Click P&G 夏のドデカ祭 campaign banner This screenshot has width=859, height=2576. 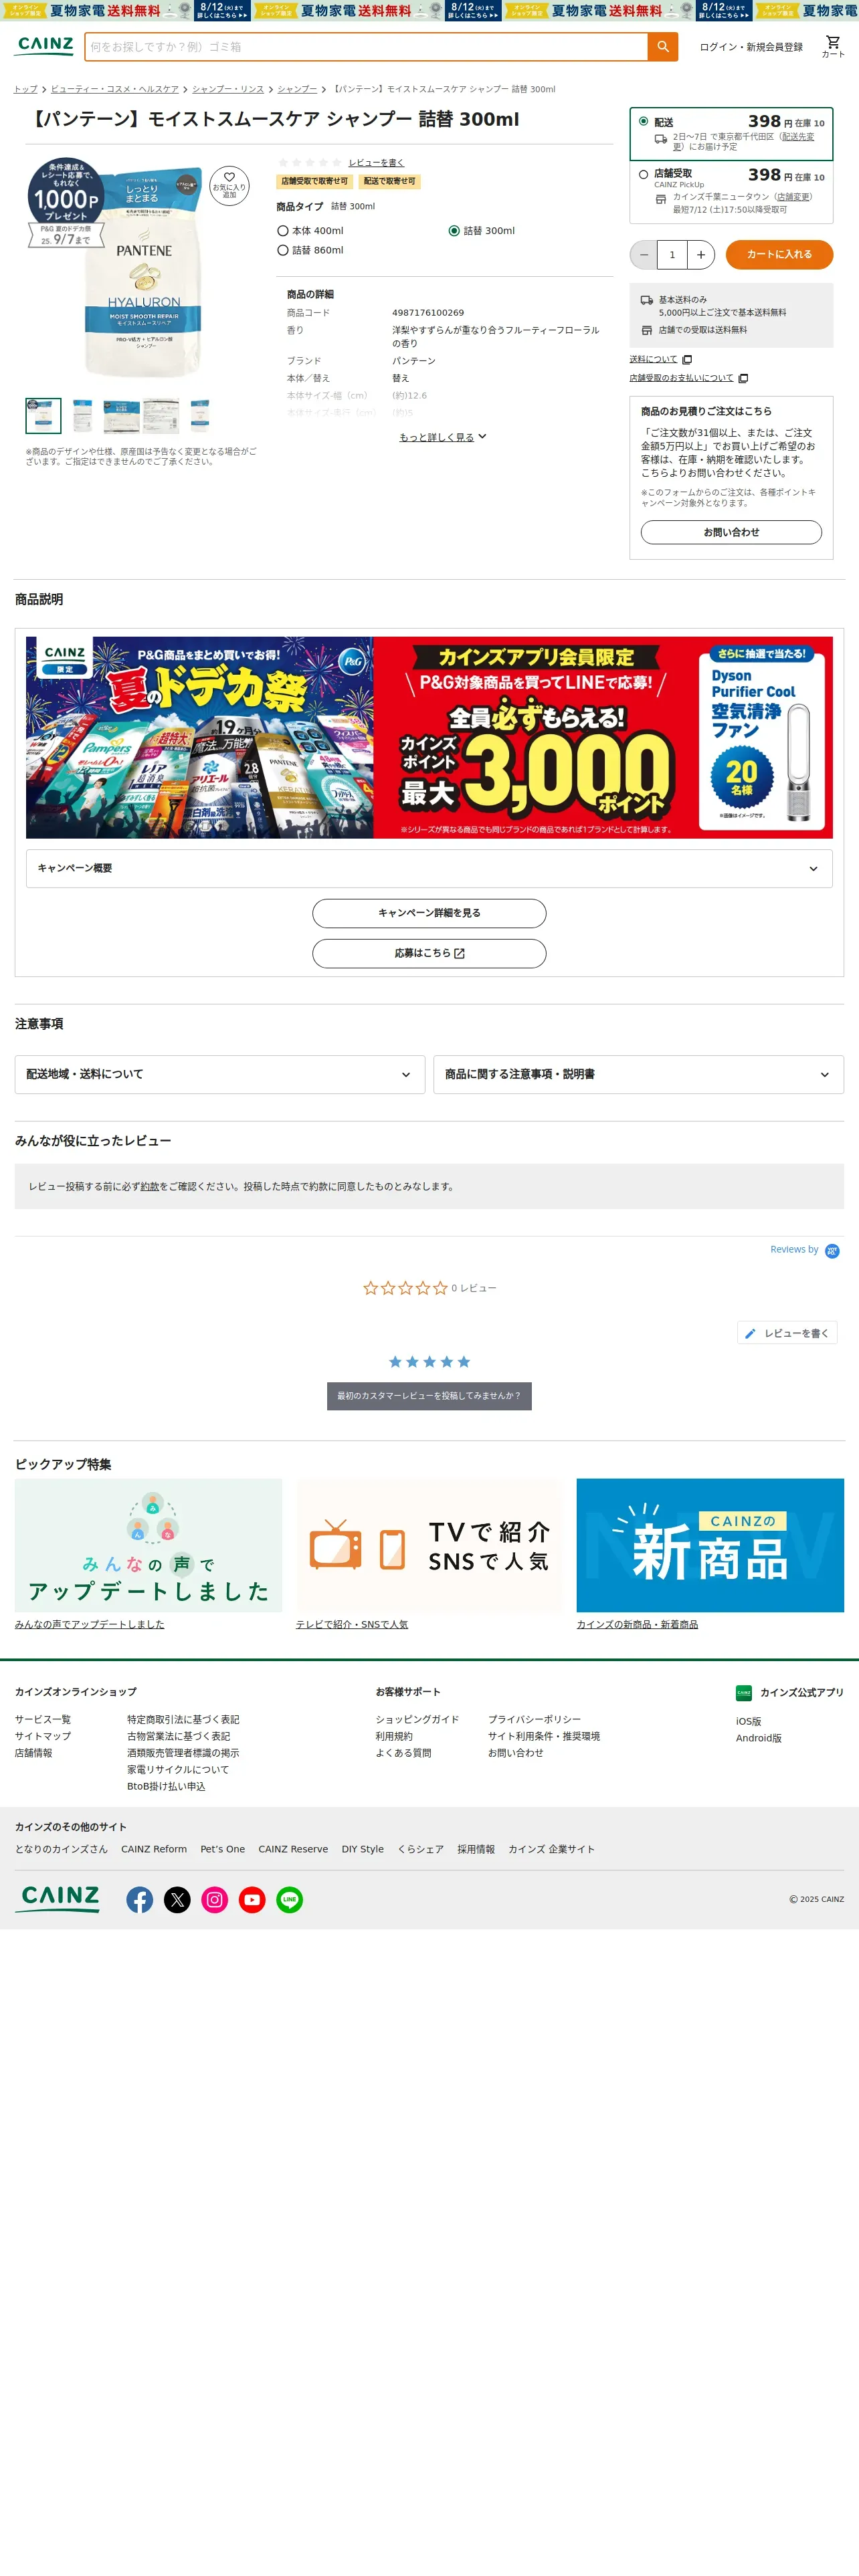click(x=429, y=738)
